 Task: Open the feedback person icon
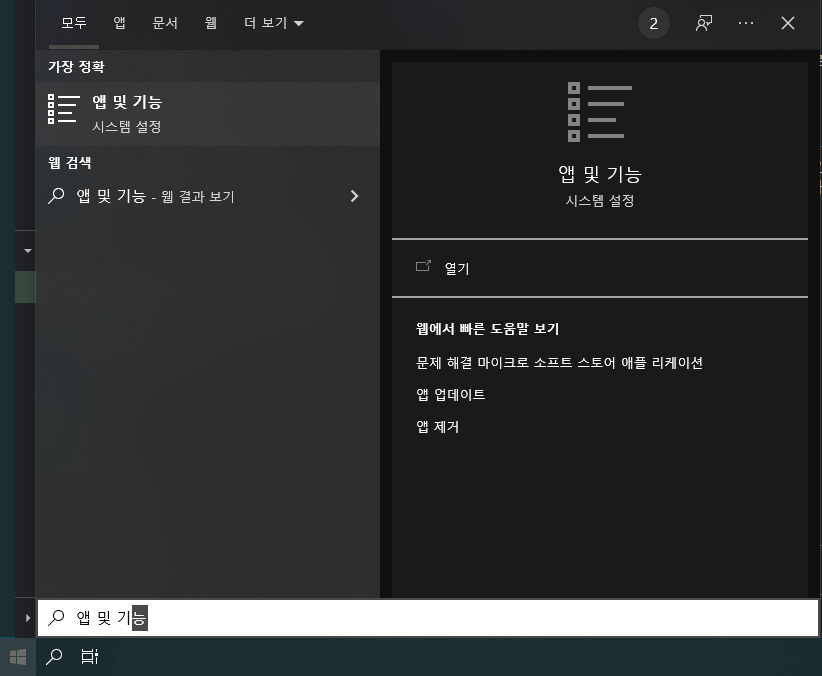click(x=704, y=23)
